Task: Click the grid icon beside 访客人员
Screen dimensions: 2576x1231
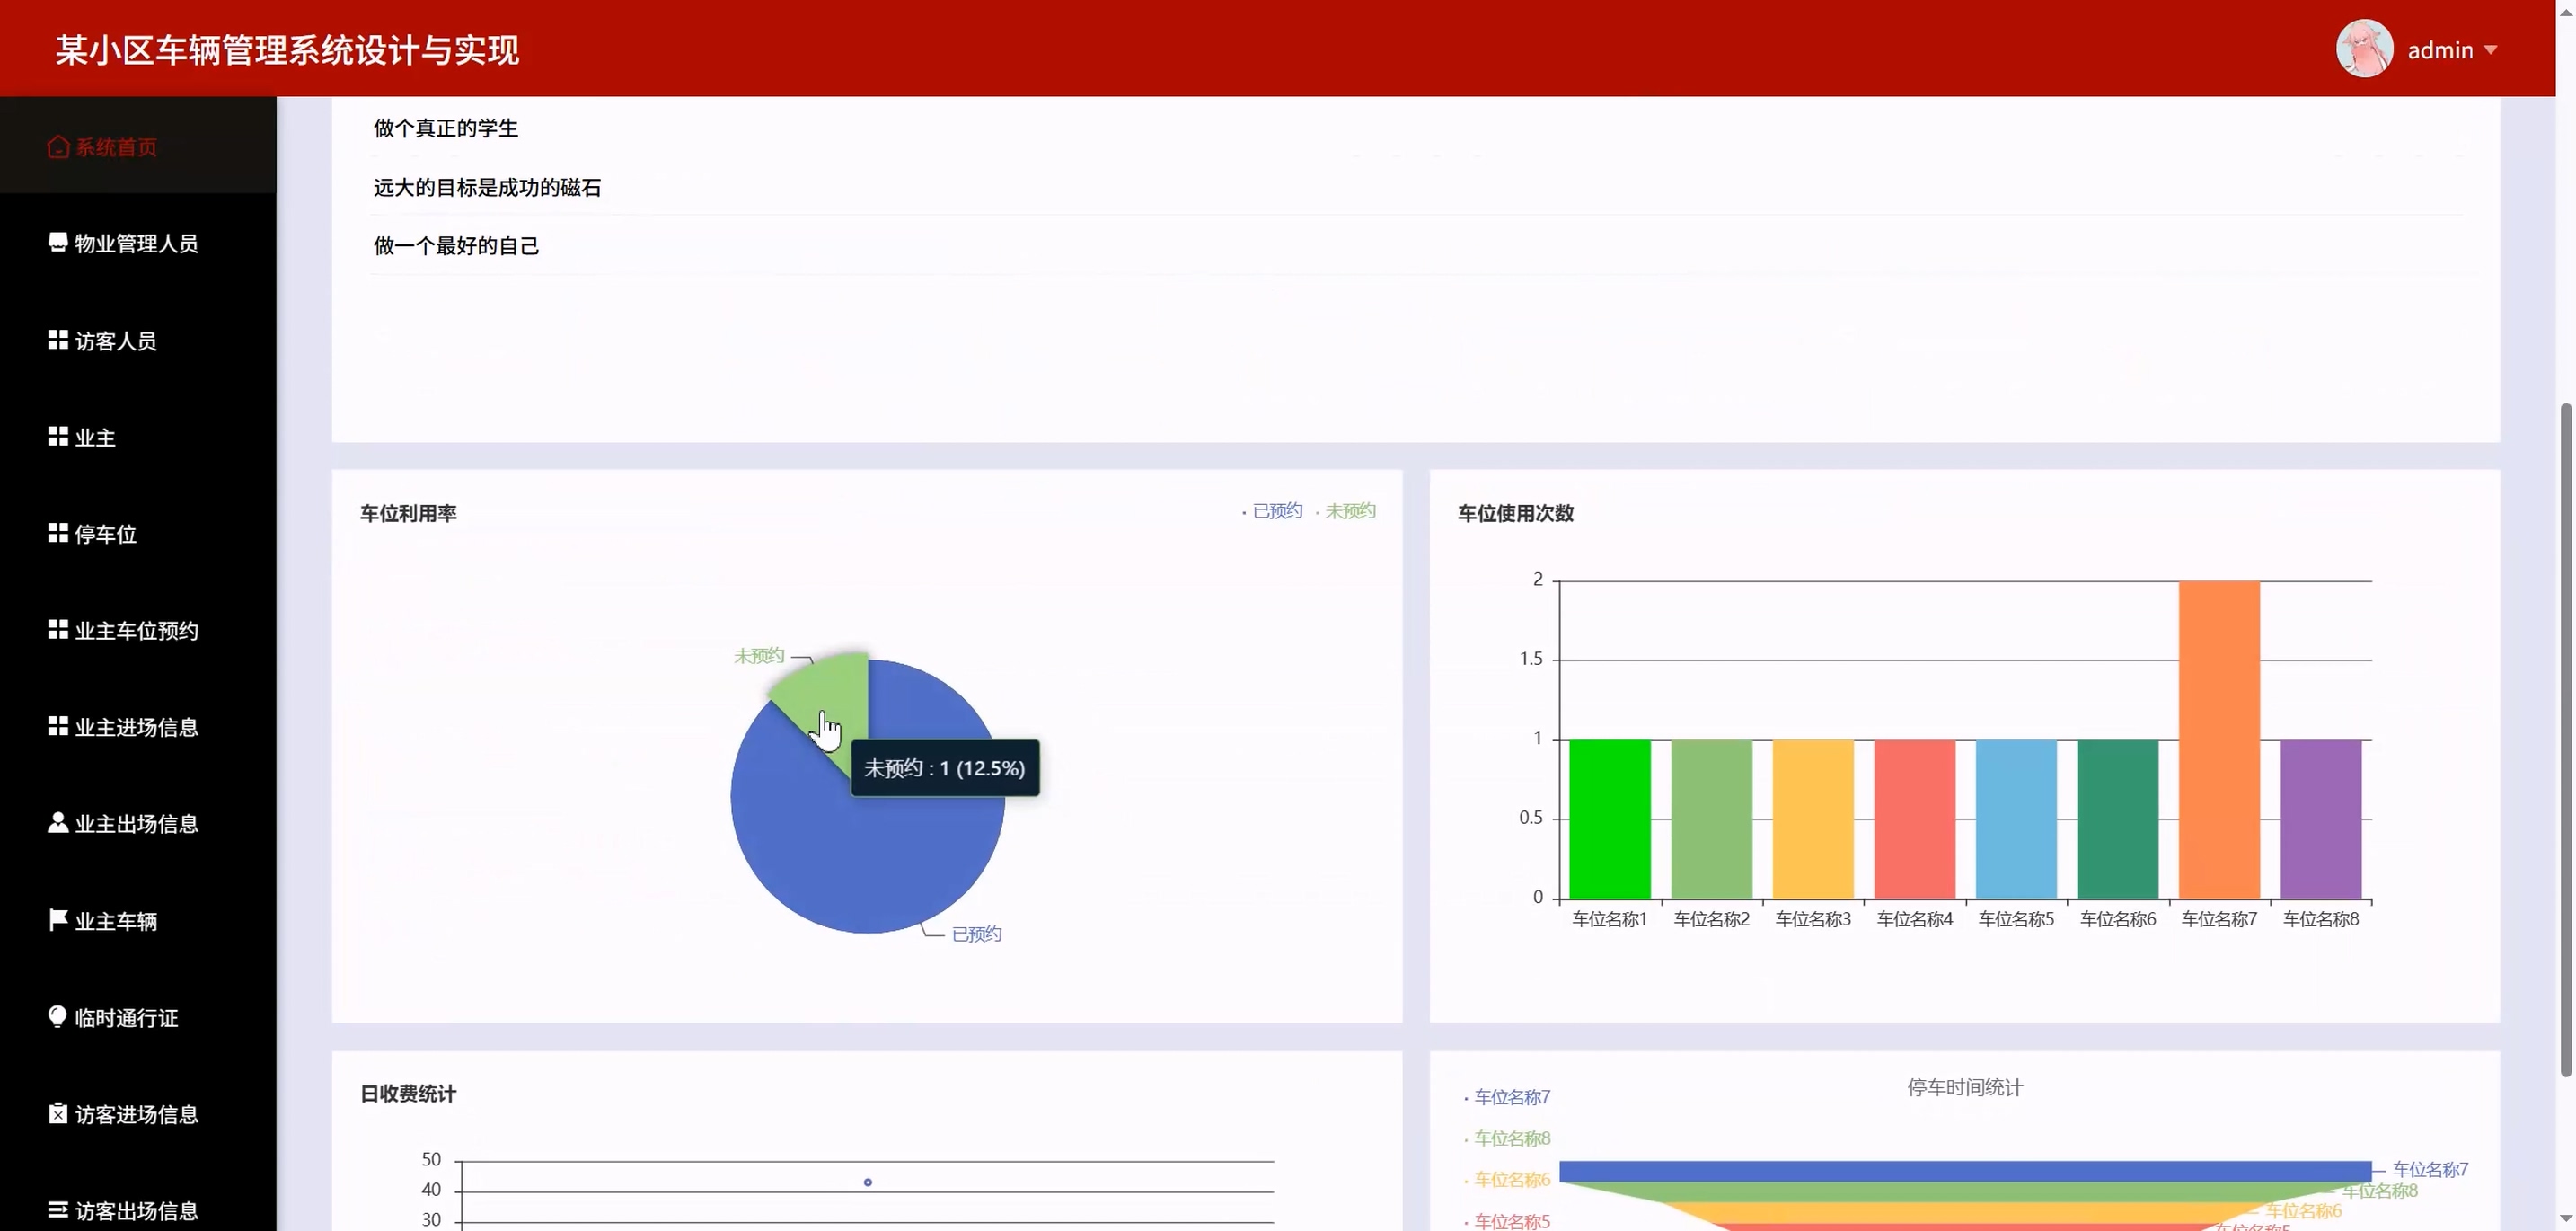Action: click(x=58, y=340)
